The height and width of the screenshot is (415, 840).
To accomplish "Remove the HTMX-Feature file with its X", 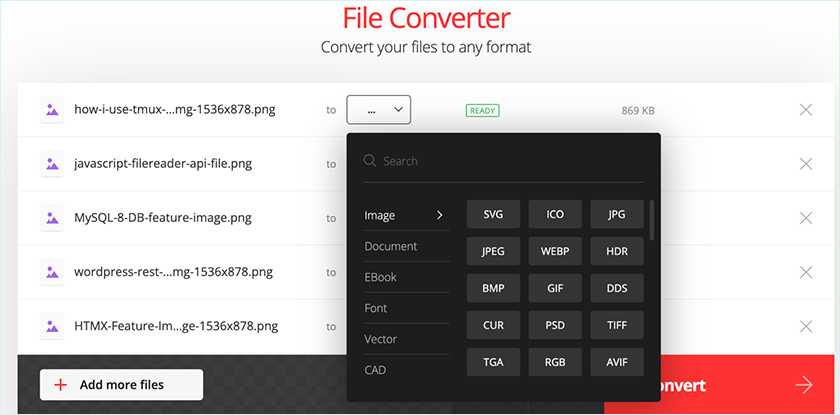I will (x=806, y=326).
